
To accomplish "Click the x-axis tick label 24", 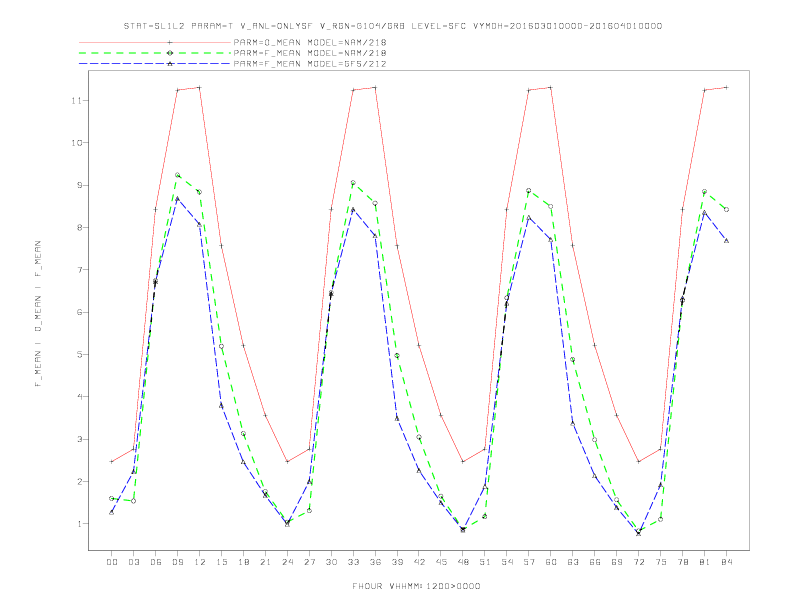I will pyautogui.click(x=287, y=562).
